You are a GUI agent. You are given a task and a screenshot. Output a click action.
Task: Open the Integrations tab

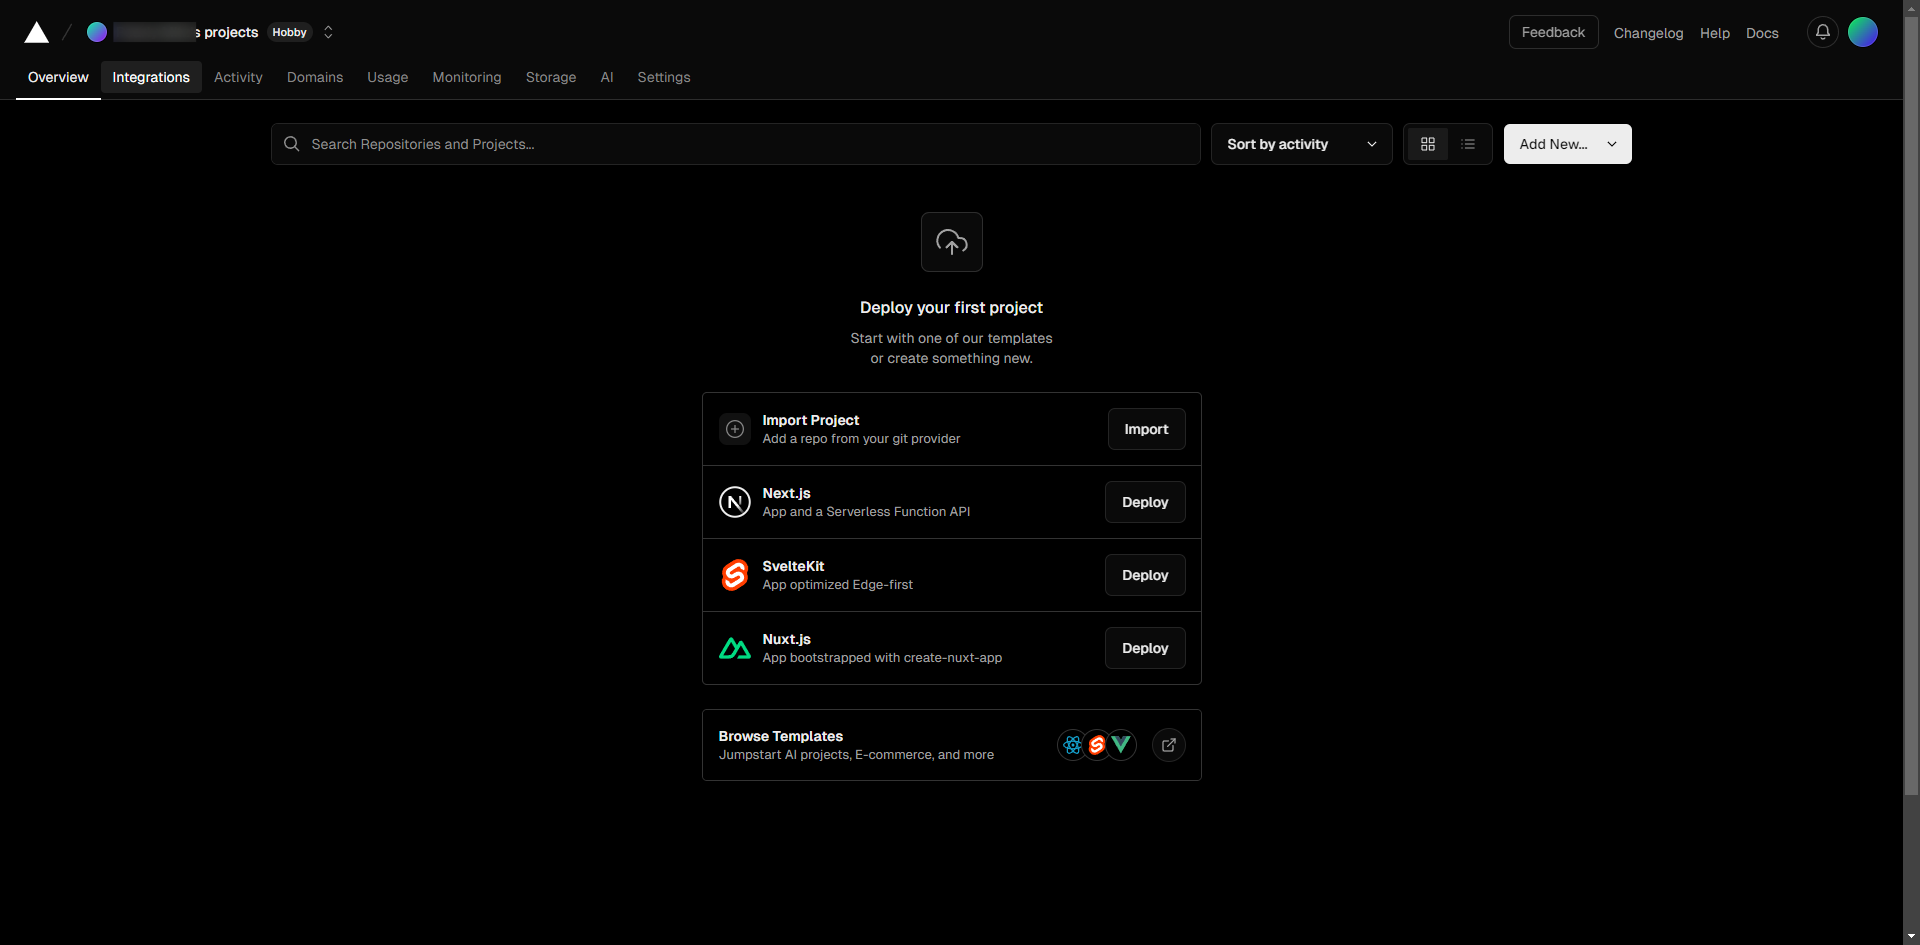tap(151, 77)
